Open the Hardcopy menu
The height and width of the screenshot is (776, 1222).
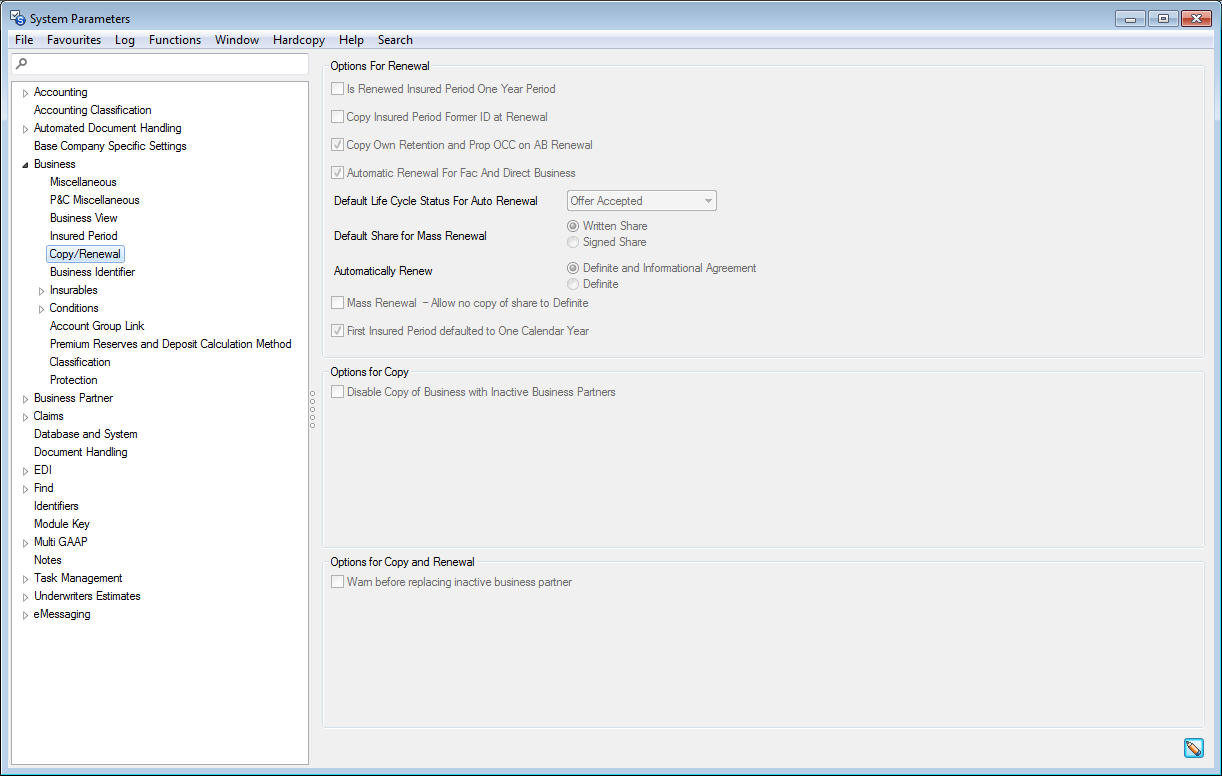298,40
